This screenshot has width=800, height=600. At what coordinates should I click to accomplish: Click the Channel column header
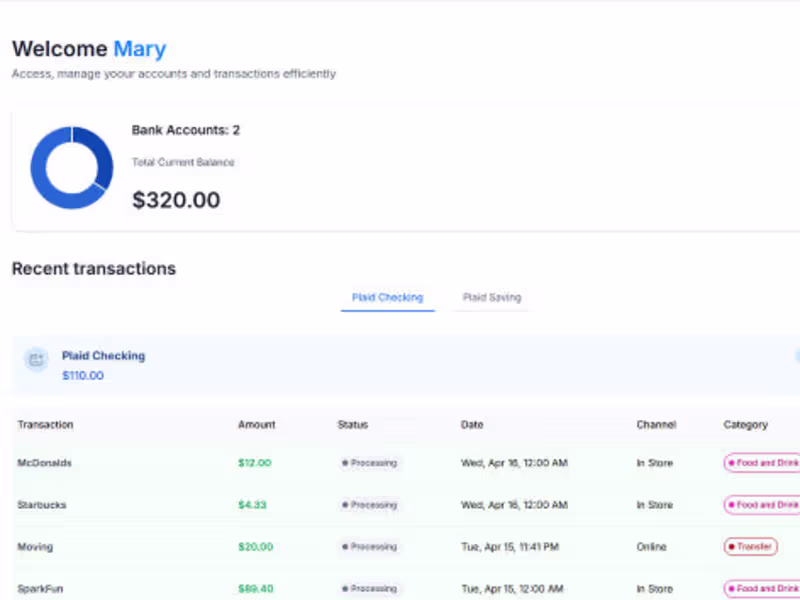656,424
